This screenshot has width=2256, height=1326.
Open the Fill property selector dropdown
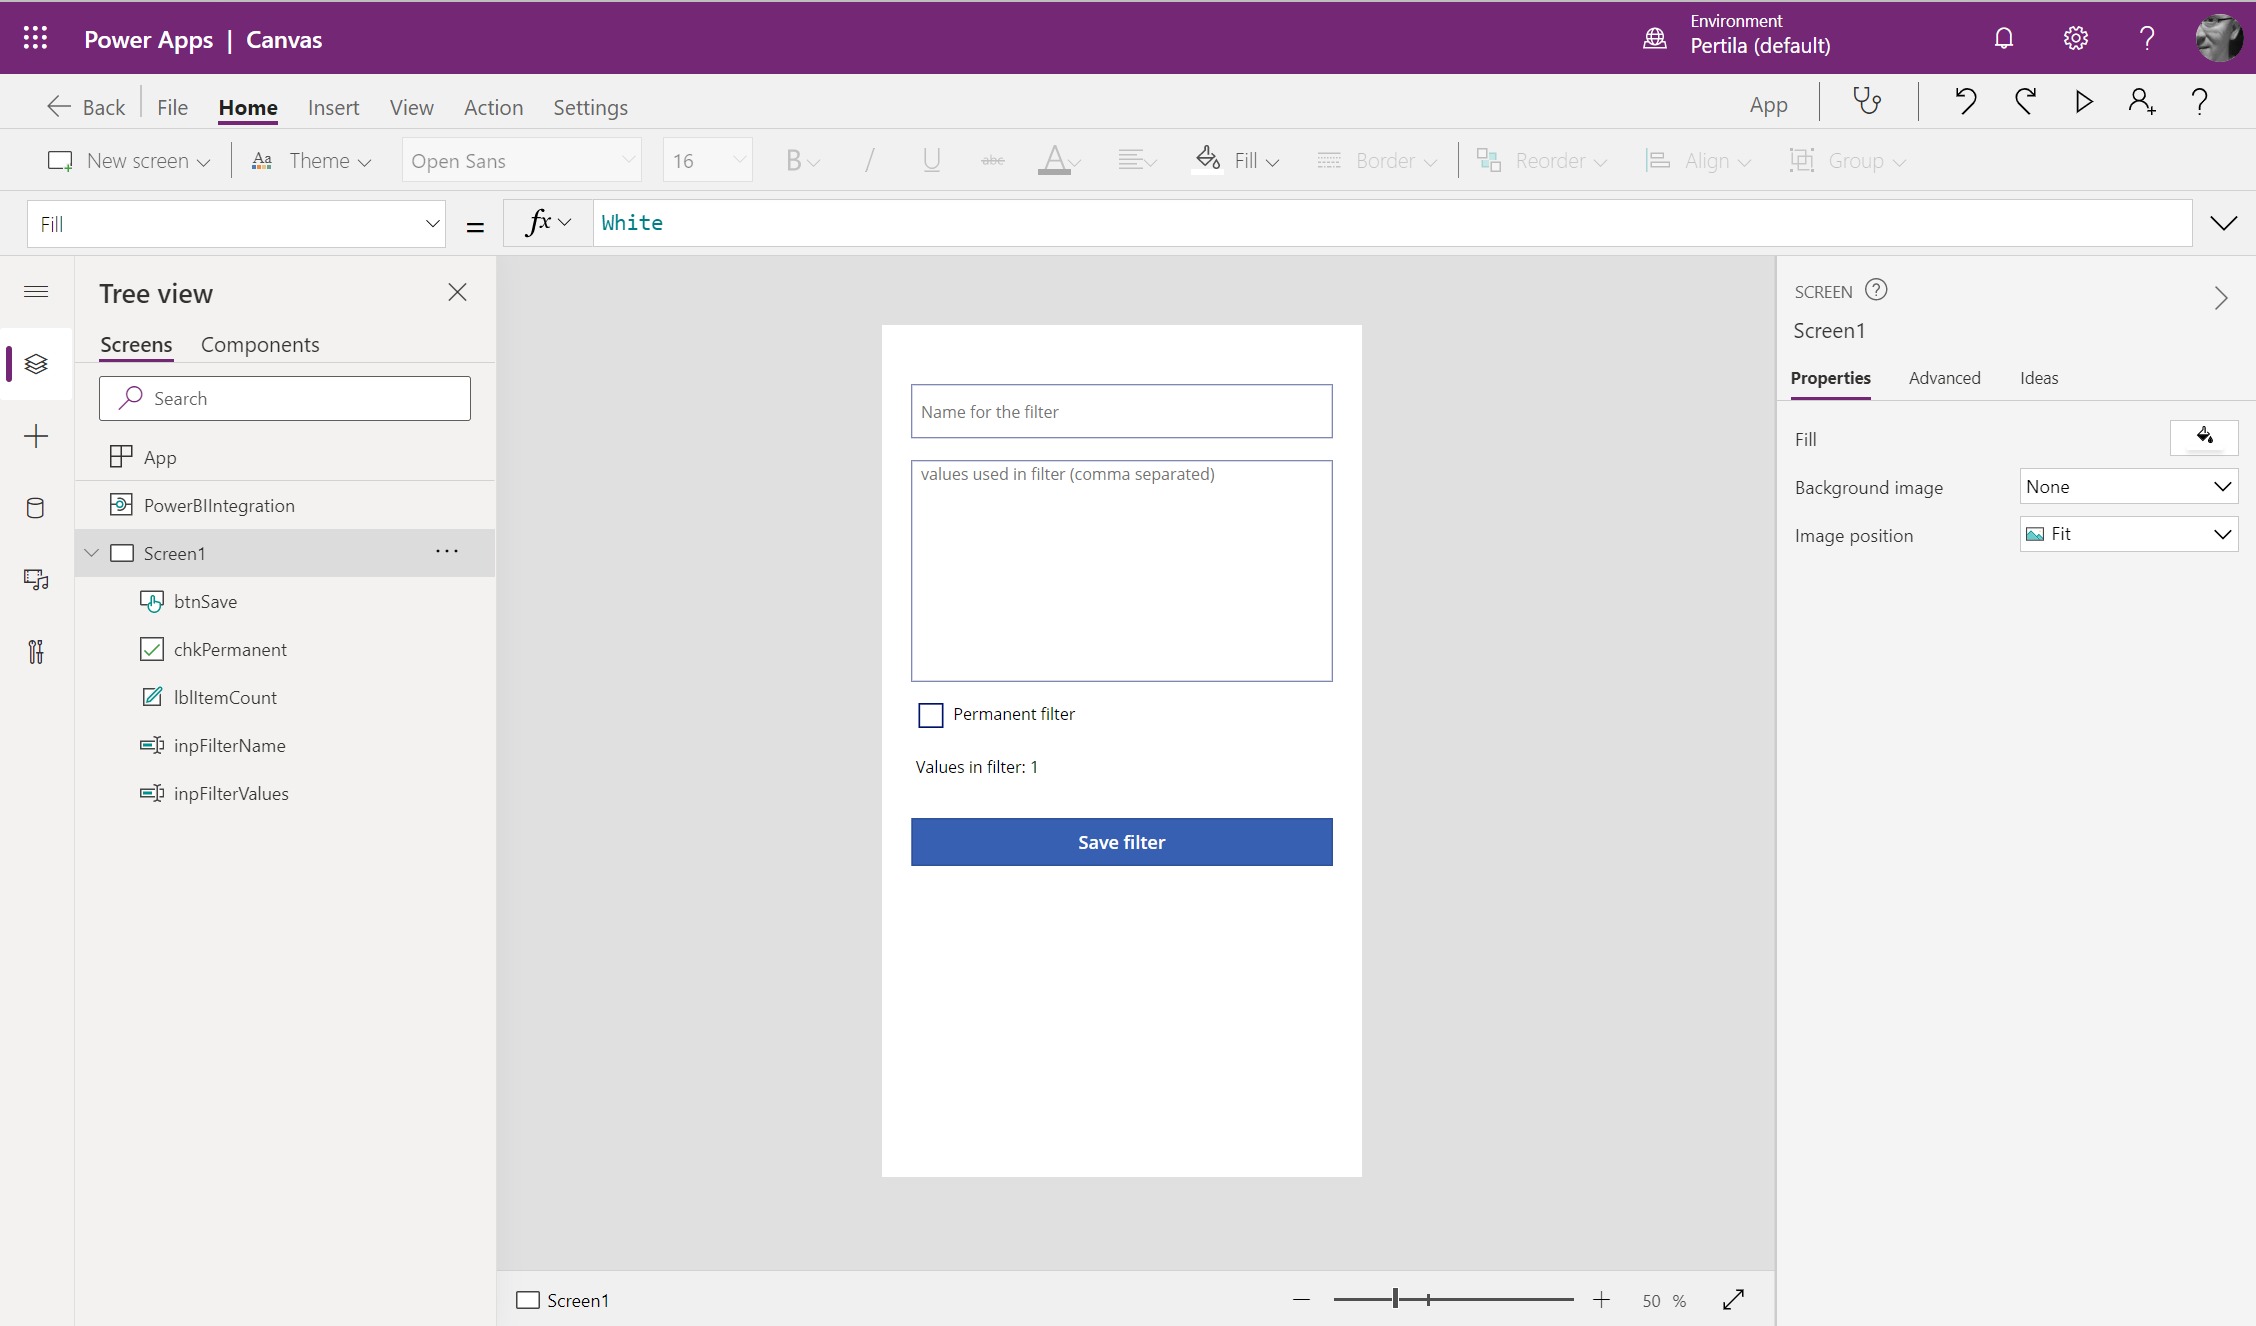pyautogui.click(x=236, y=224)
